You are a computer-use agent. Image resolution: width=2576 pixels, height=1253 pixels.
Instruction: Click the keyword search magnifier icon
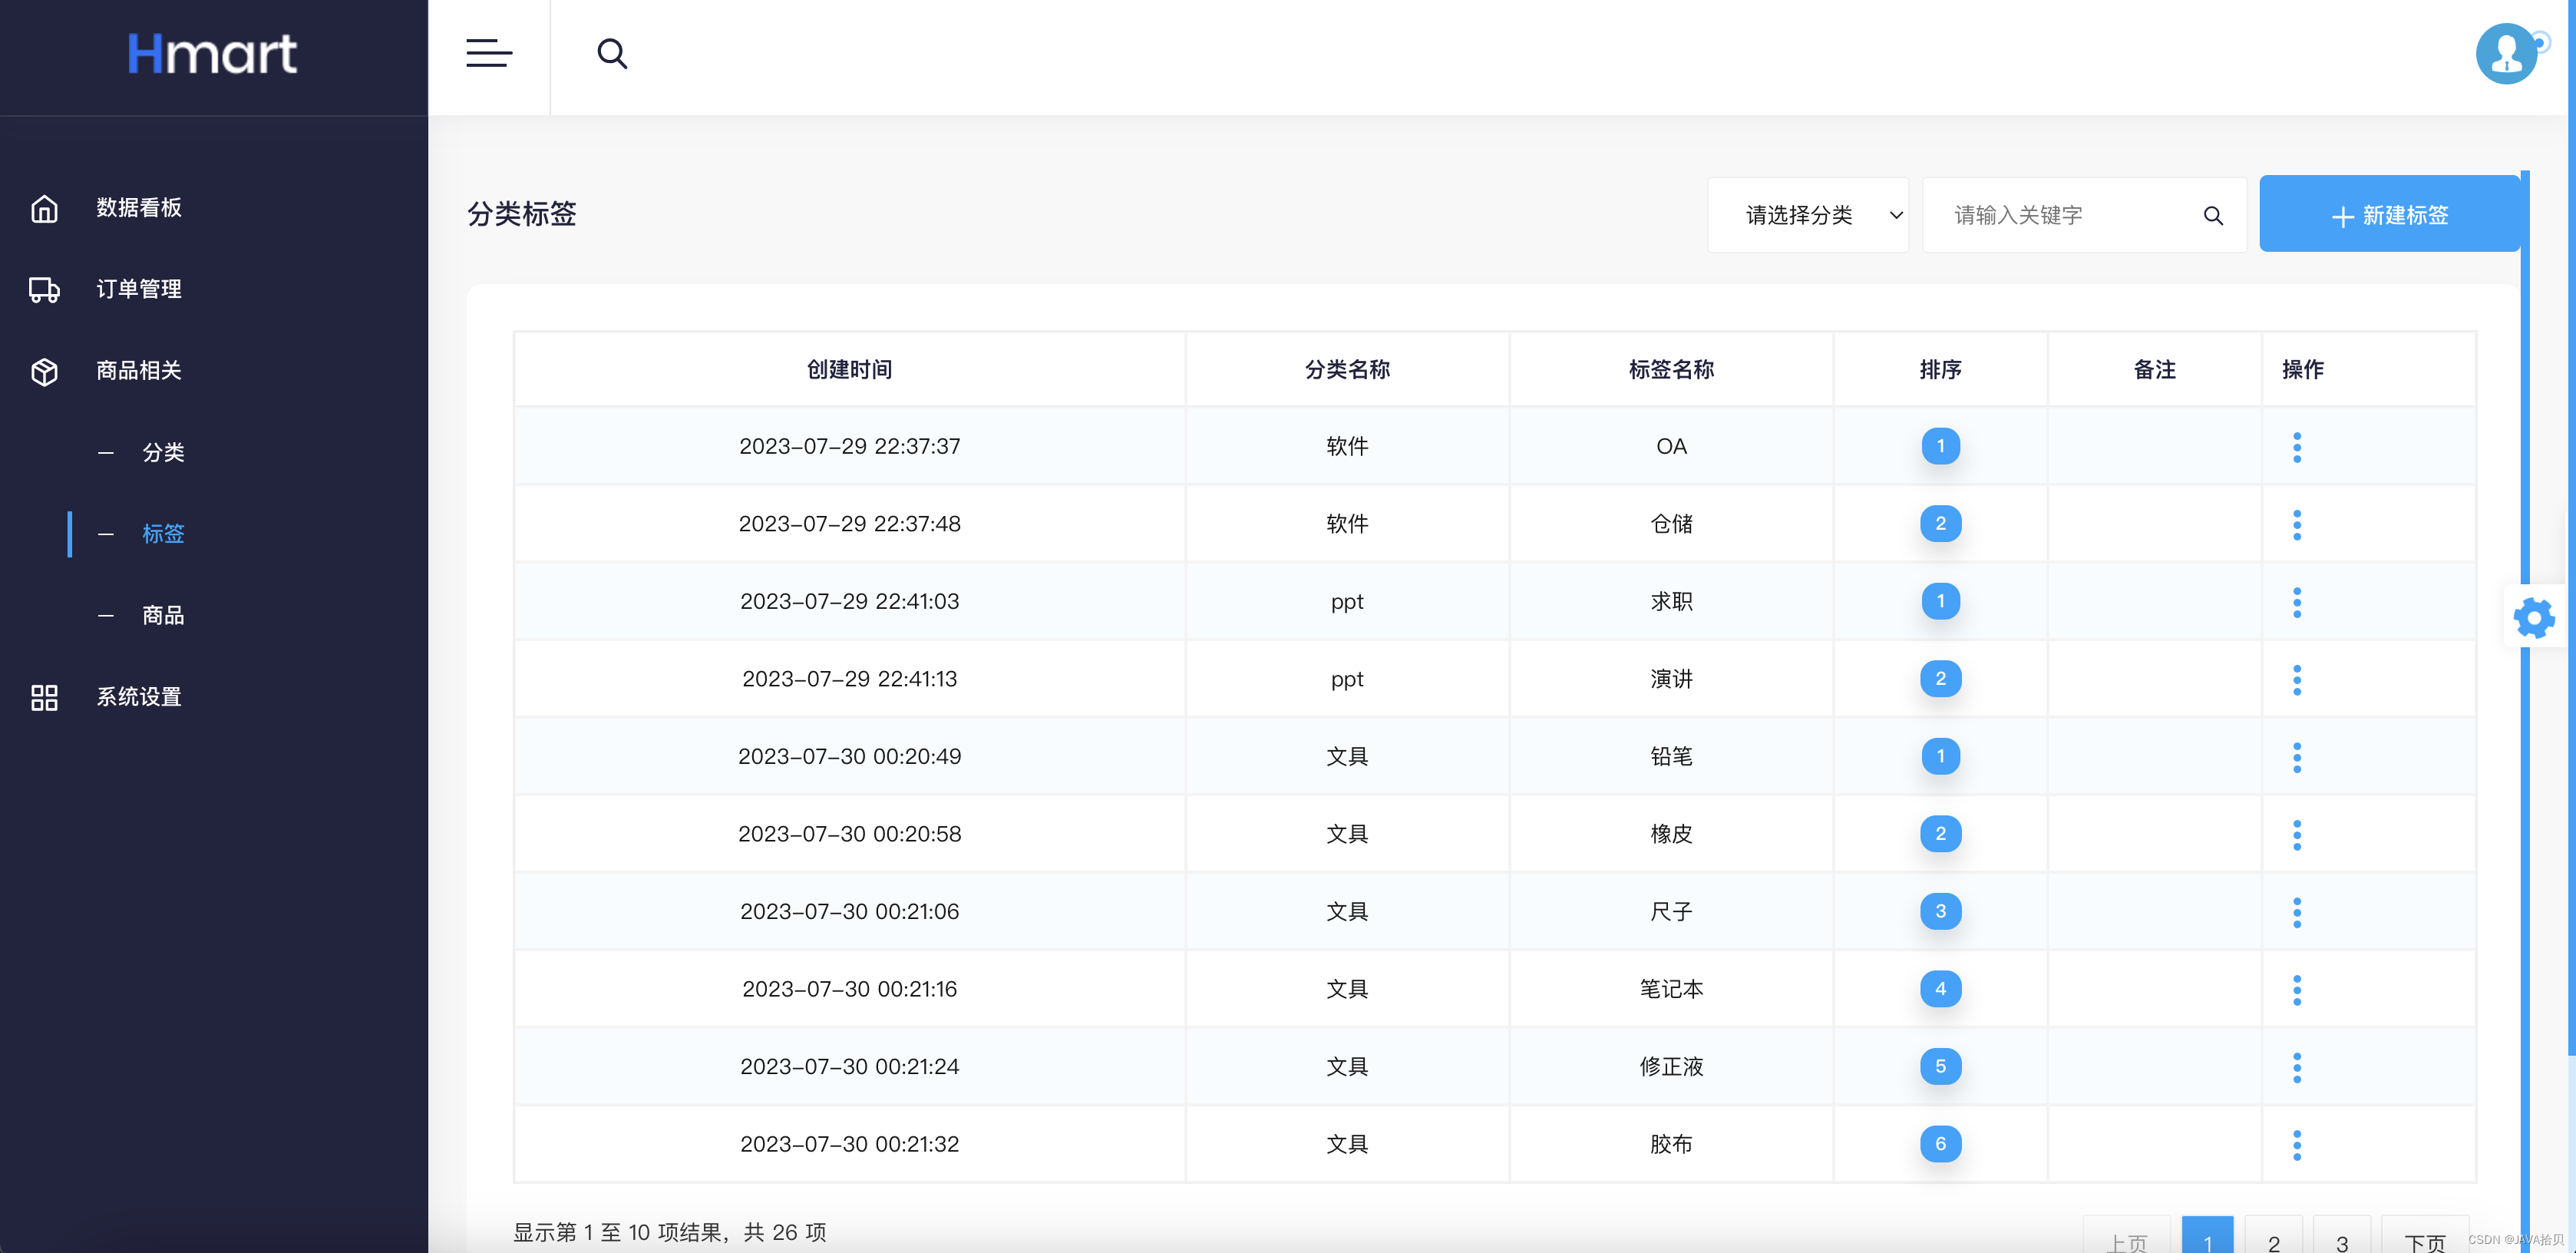point(2213,215)
